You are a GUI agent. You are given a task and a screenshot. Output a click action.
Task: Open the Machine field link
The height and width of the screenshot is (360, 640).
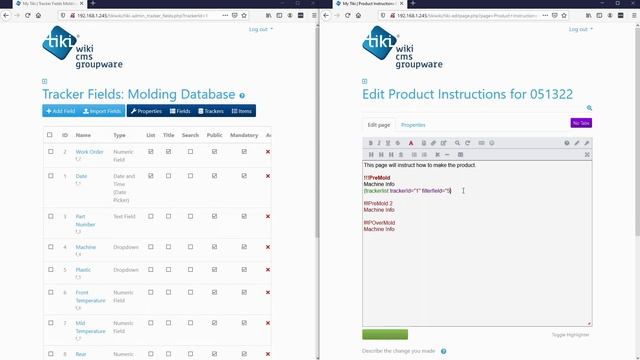coord(86,247)
